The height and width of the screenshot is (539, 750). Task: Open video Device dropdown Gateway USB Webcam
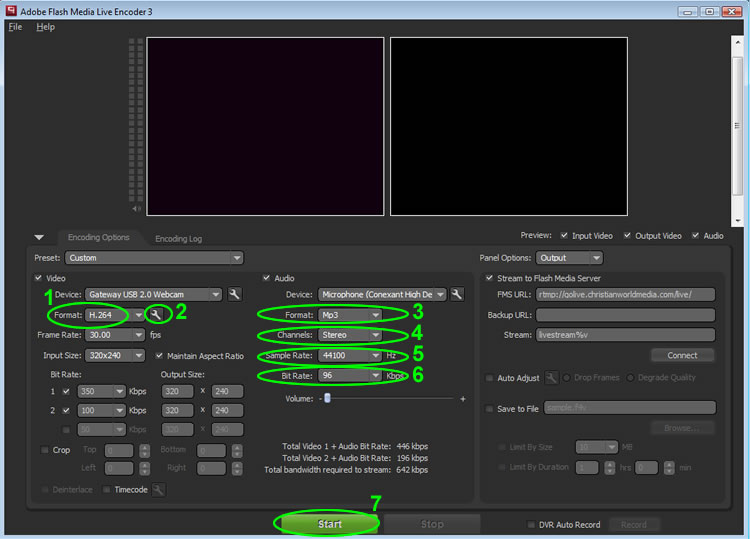coord(154,294)
